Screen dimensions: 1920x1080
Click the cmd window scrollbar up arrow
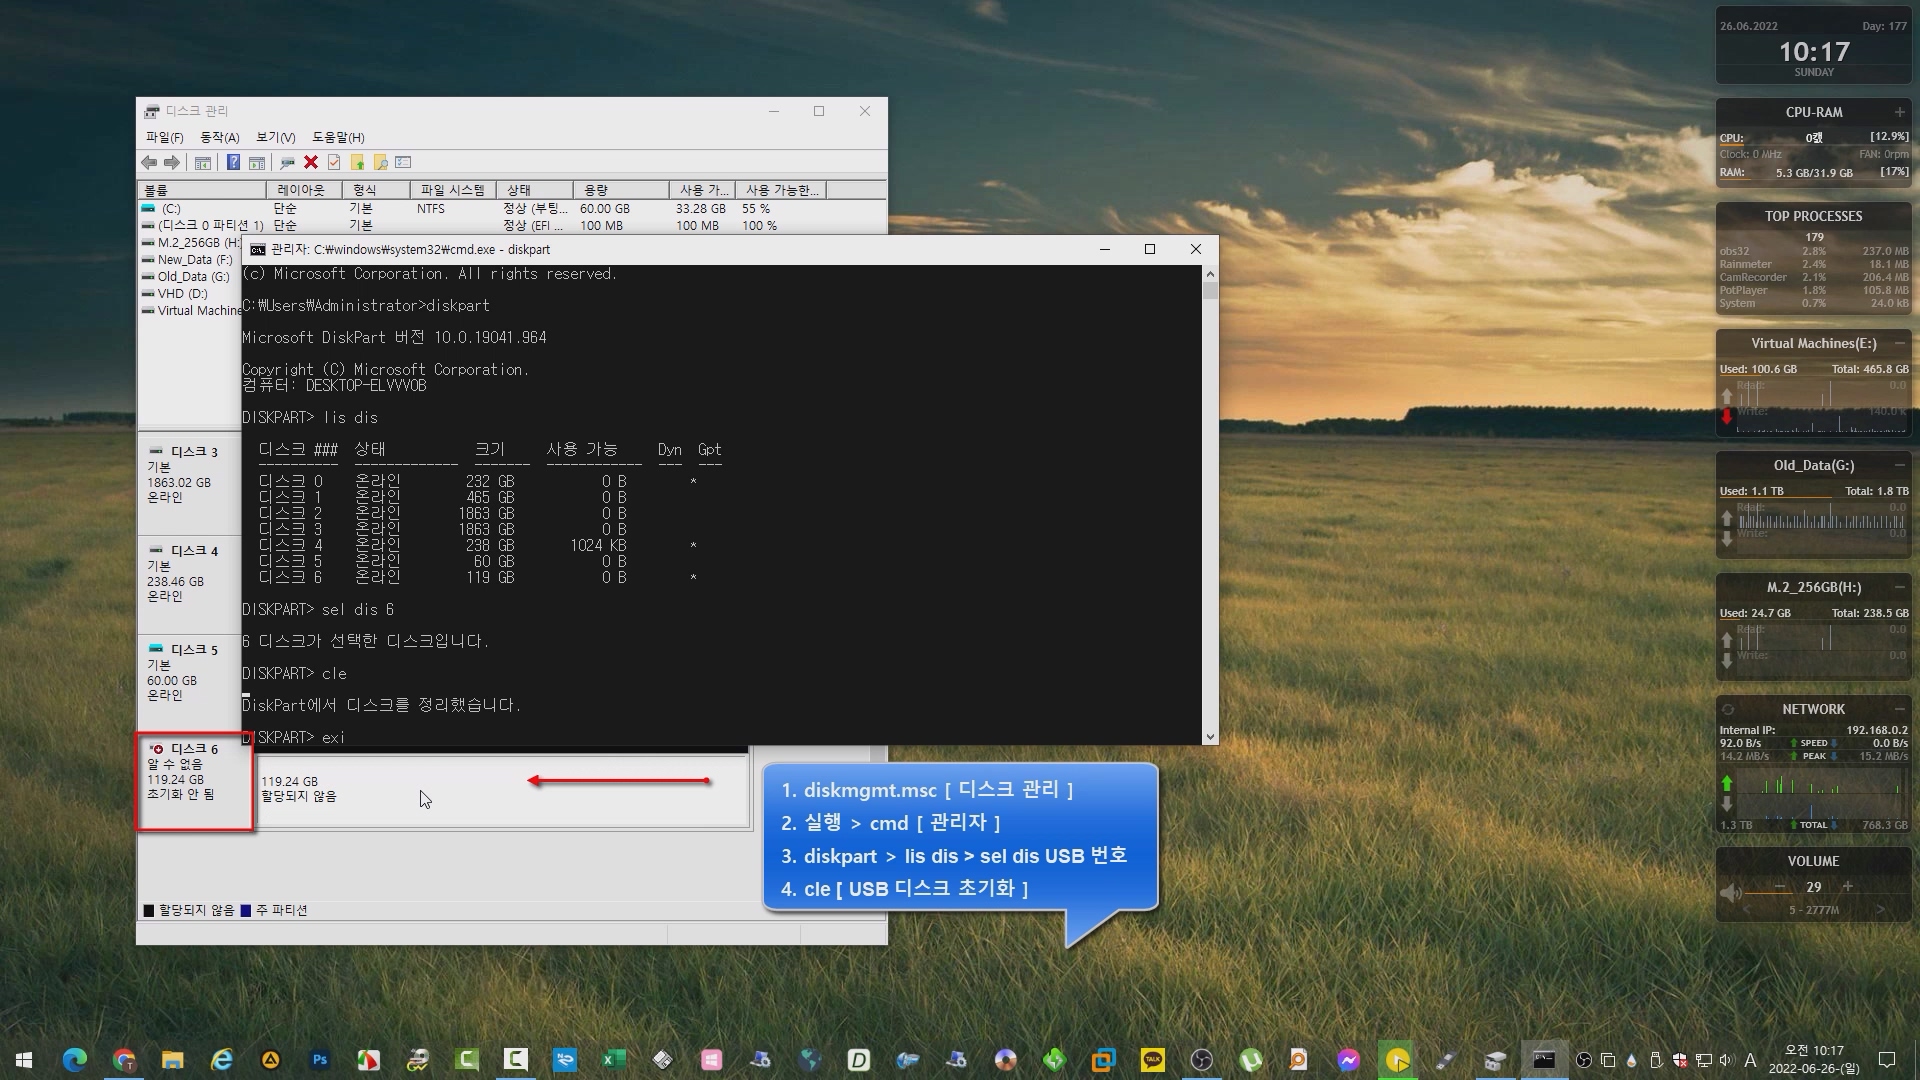coord(1210,274)
